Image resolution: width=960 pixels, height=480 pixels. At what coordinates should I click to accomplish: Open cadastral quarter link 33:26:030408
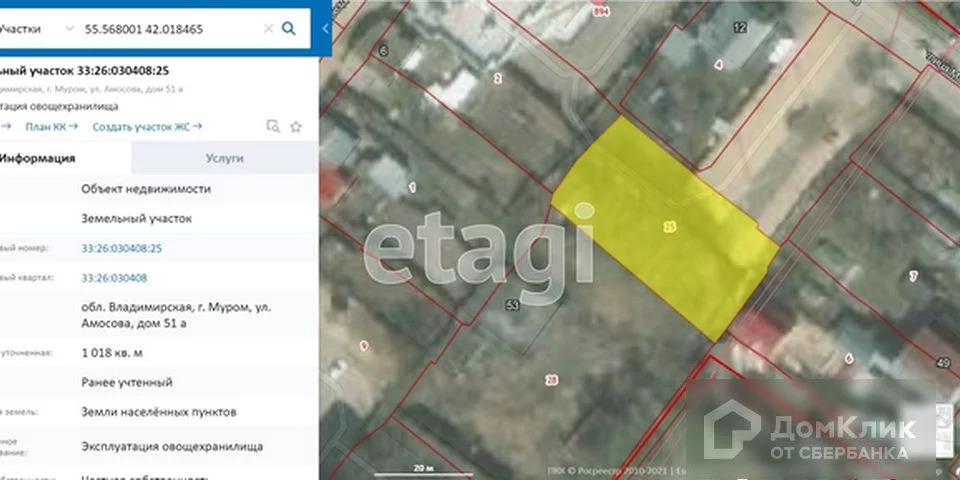(x=114, y=278)
